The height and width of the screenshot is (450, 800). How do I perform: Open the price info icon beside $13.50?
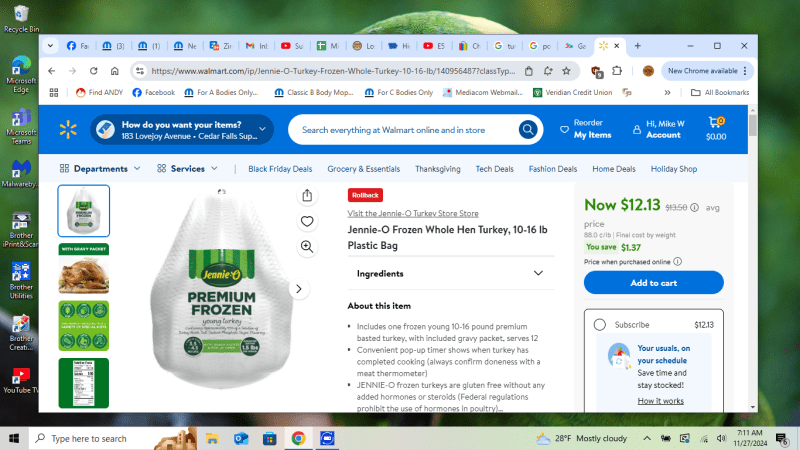(694, 208)
